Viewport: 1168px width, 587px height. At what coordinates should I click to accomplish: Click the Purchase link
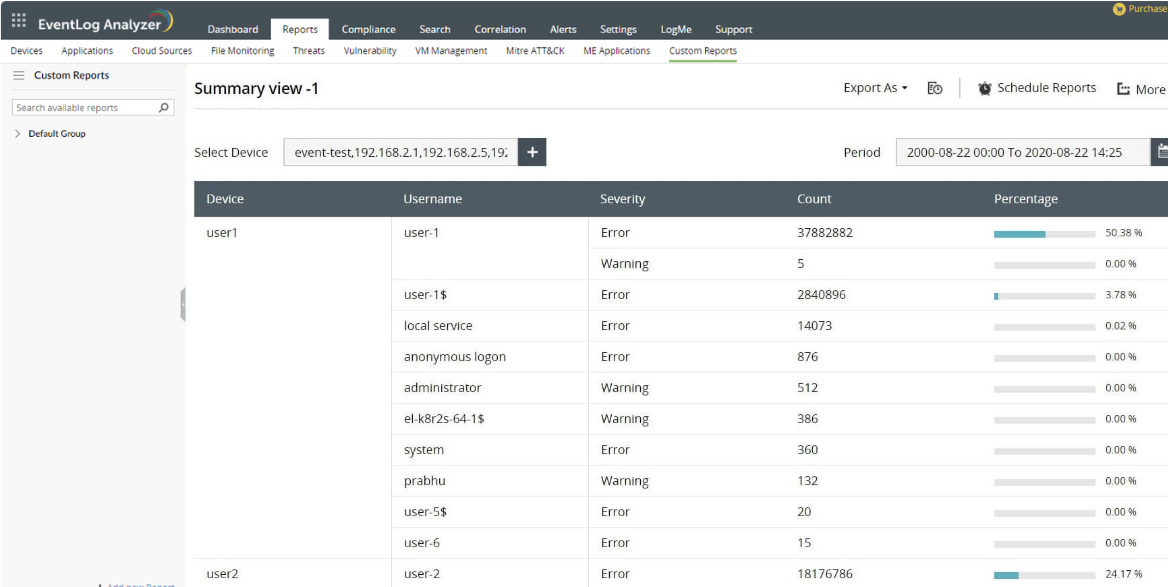pos(1147,9)
